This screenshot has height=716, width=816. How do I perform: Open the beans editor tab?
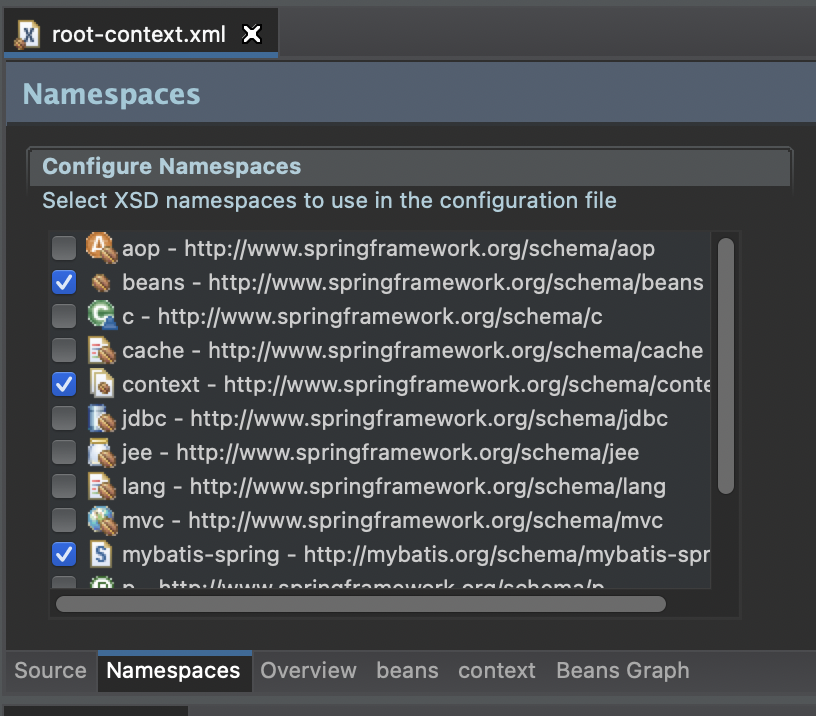click(407, 671)
